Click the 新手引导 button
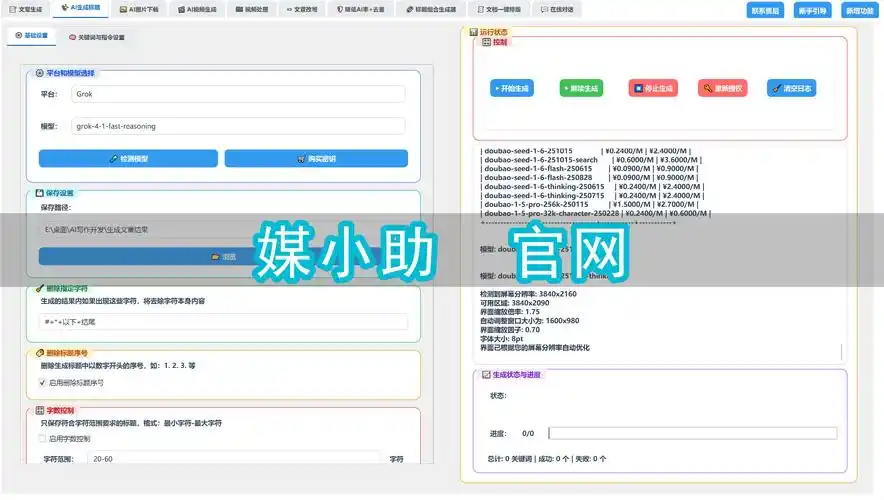Viewport: 884px width, 500px height. pos(812,10)
